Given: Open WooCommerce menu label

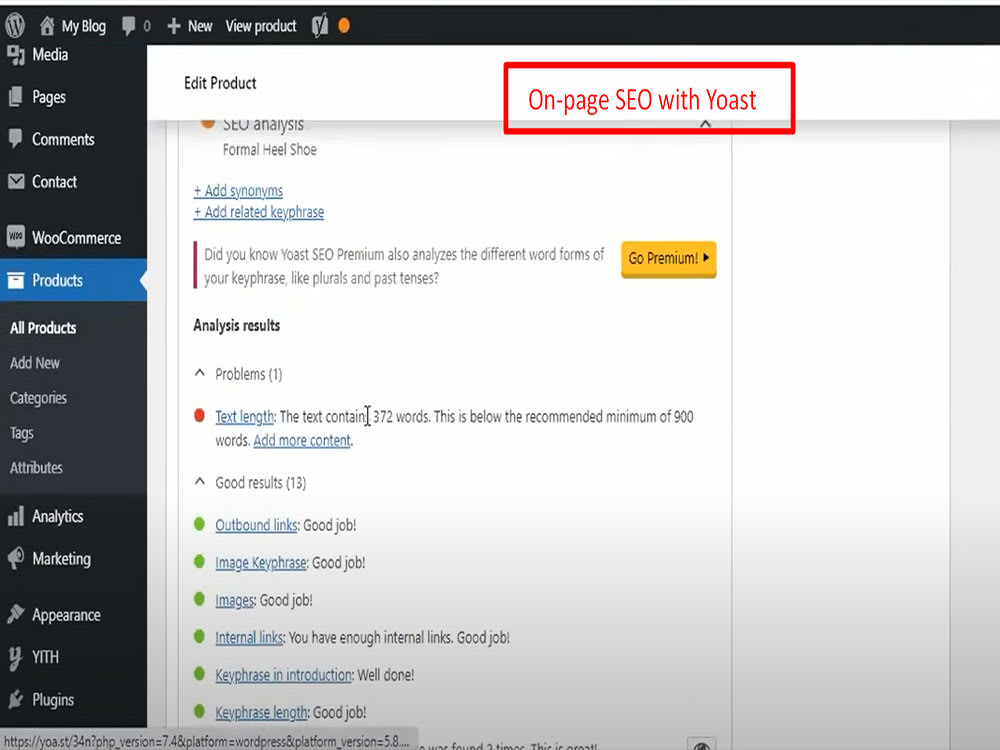Looking at the screenshot, I should 77,238.
